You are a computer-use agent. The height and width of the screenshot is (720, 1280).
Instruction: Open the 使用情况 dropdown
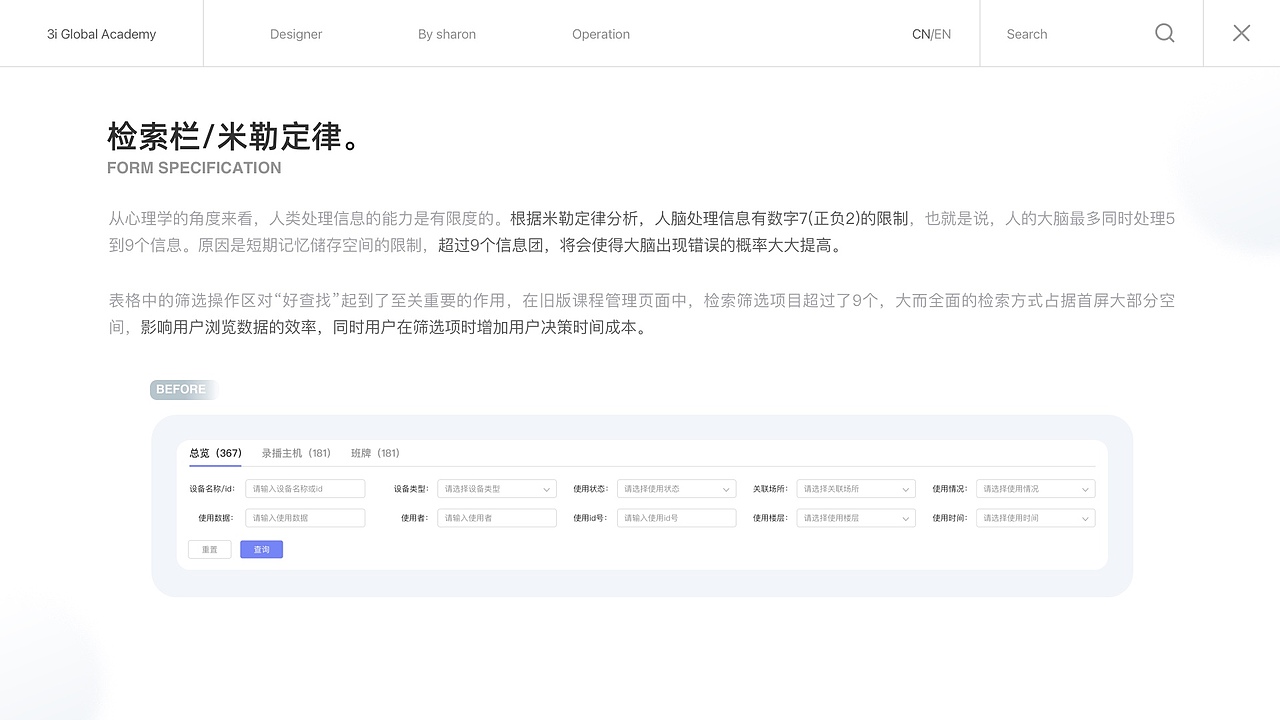coord(1035,488)
